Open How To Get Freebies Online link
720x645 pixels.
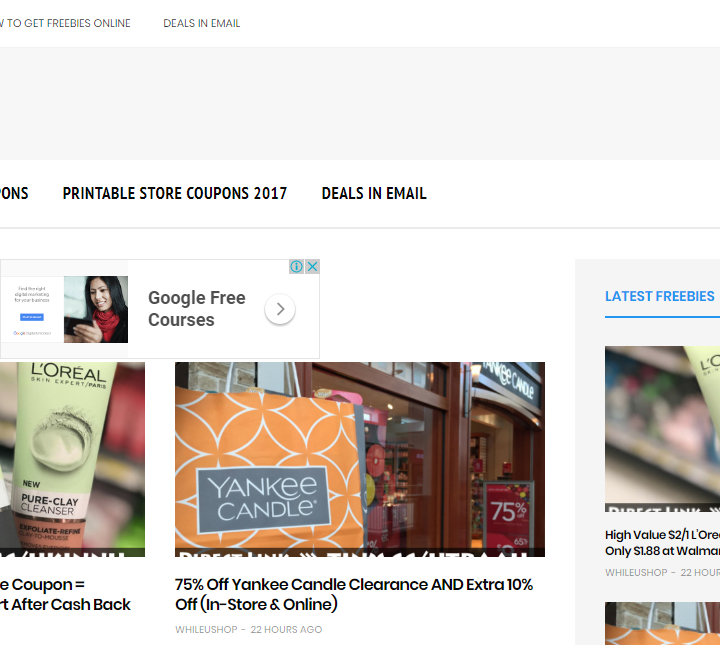pyautogui.click(x=66, y=23)
